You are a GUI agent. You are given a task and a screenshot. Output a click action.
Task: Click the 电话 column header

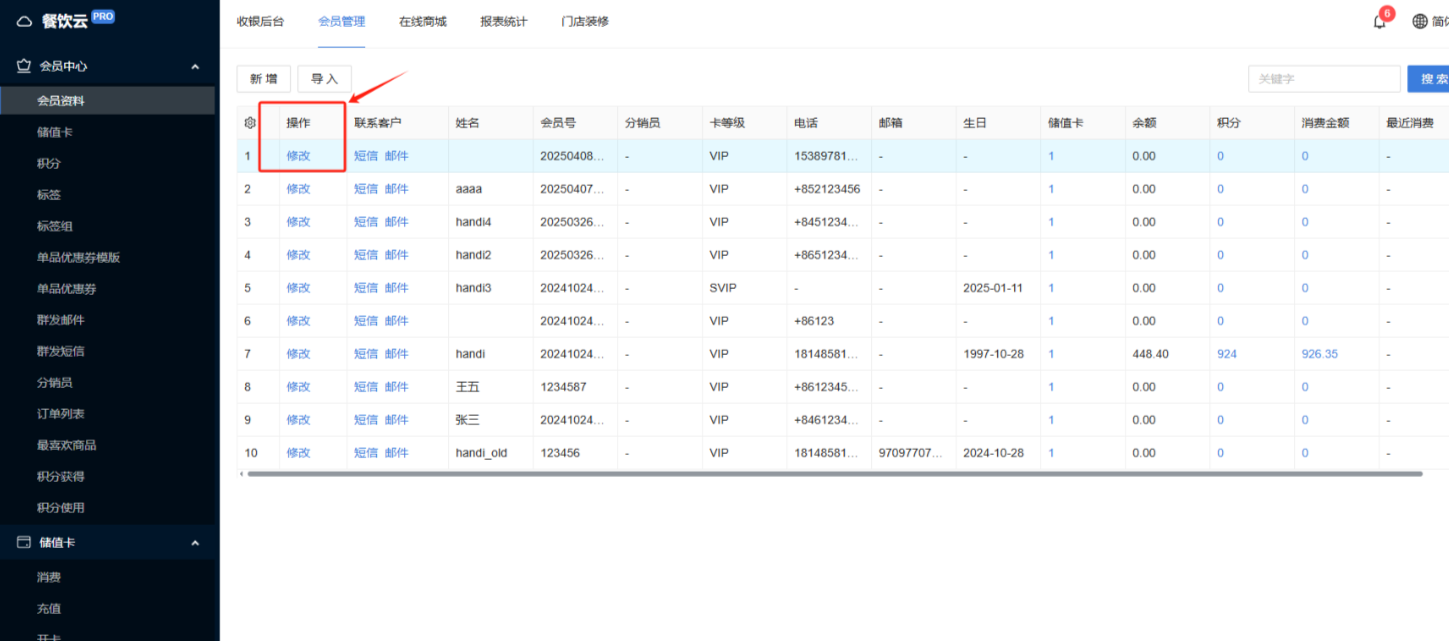tap(806, 123)
